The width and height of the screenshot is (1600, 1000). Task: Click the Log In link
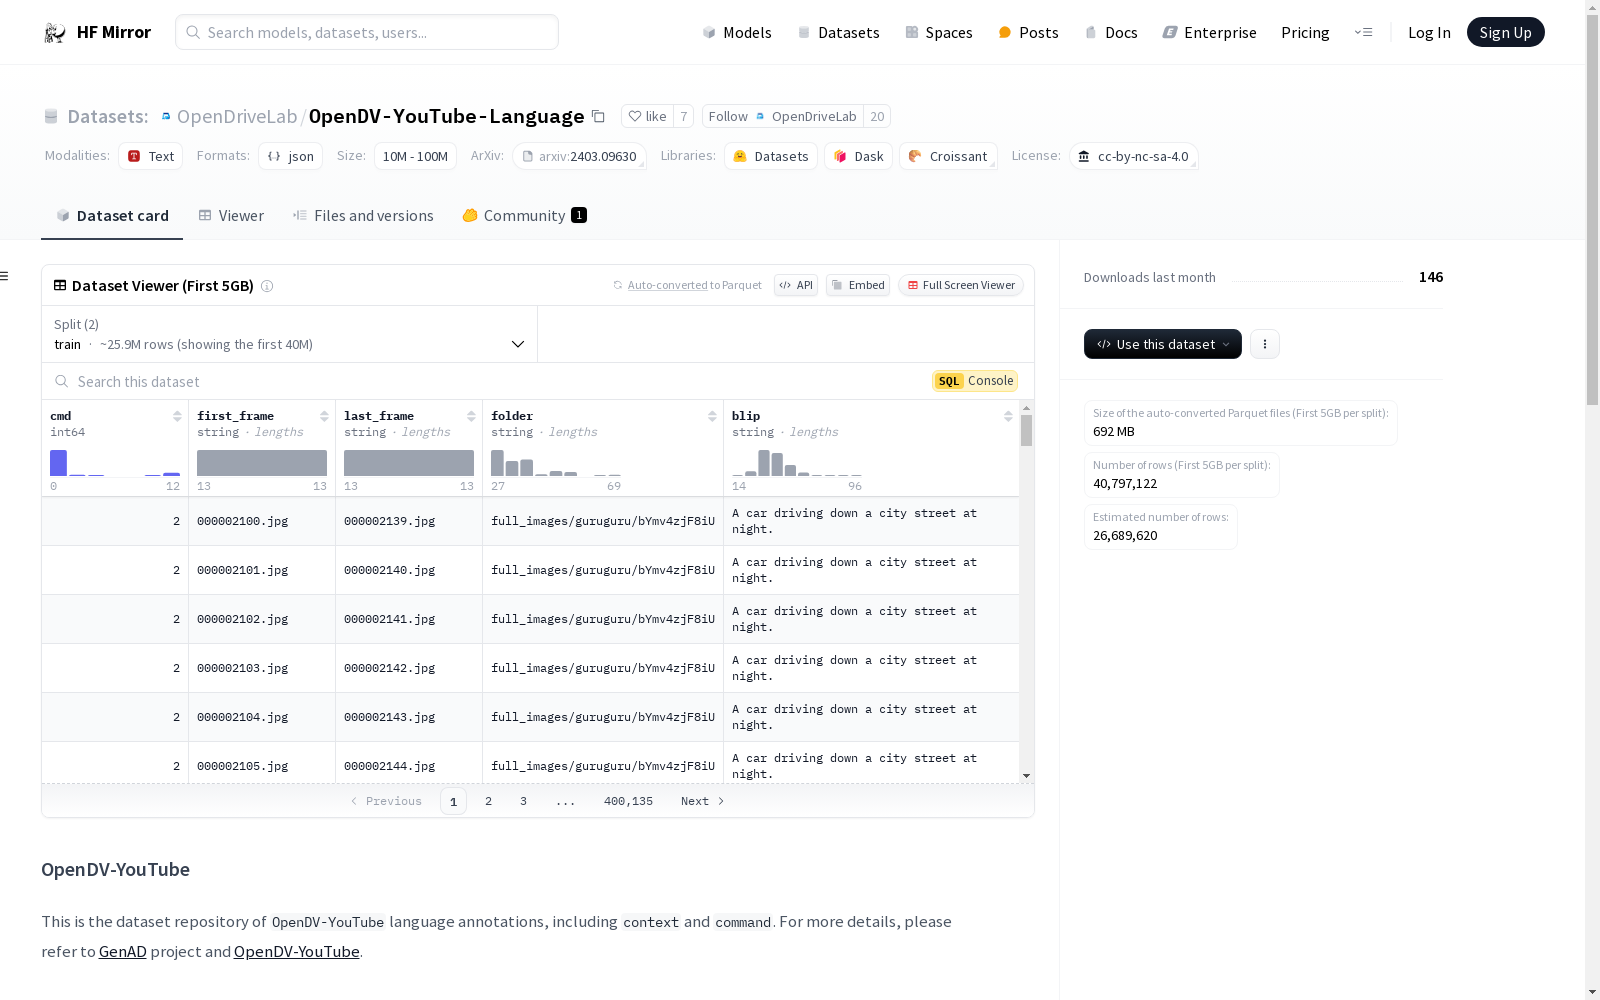[1429, 33]
